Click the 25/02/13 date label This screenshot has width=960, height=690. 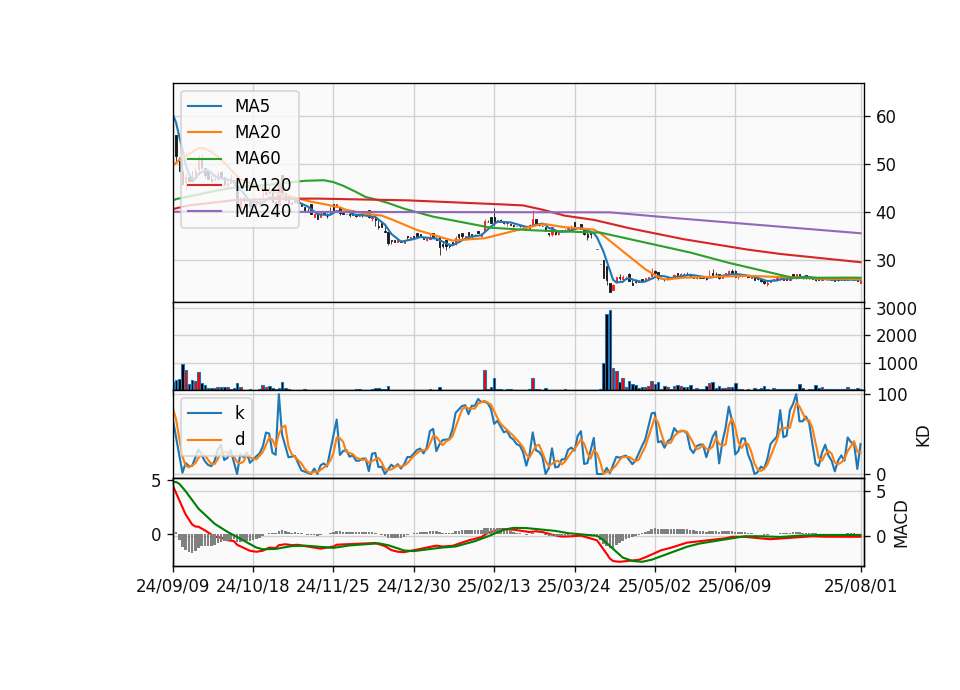[493, 586]
